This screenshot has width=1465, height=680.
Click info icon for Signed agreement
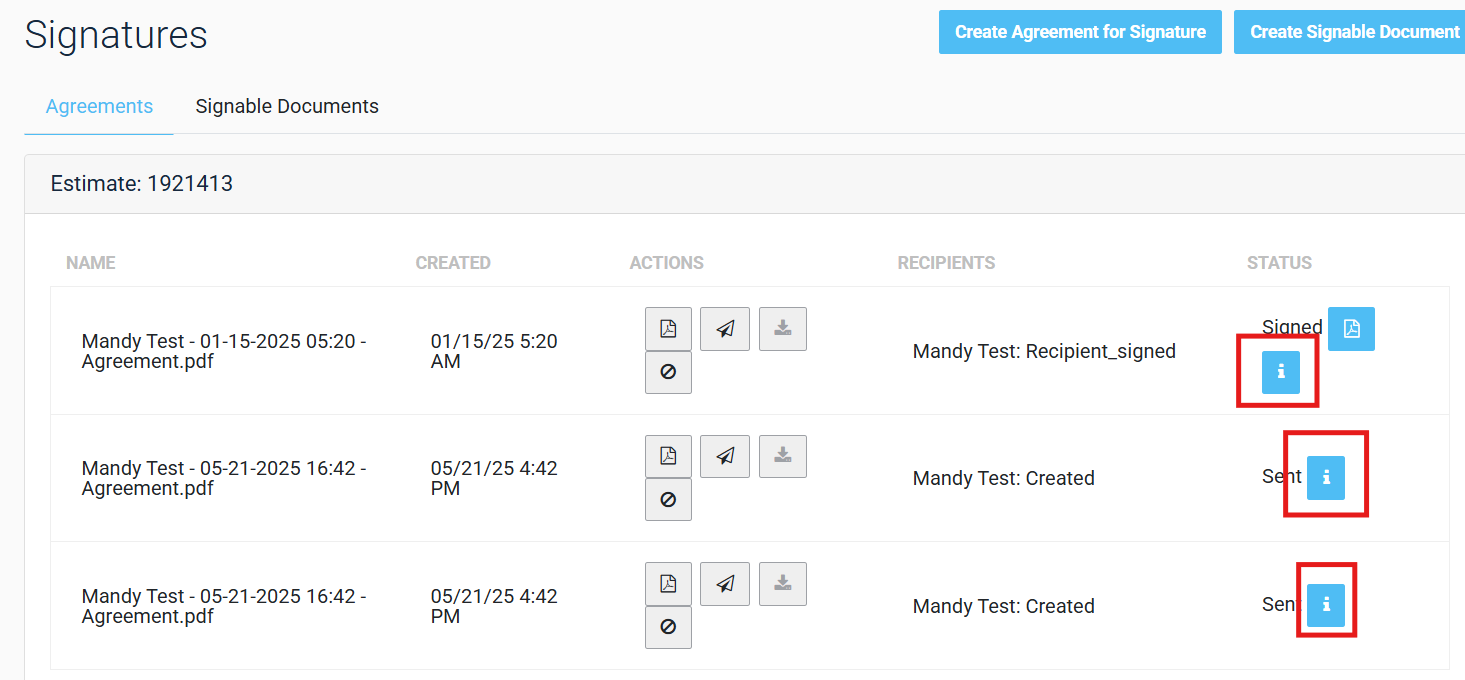click(1281, 372)
